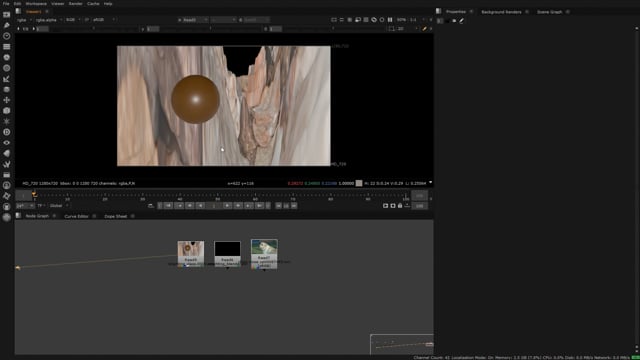Click the gamma slider in viewer controls
Screen dimensions: 640x360
click(x=211, y=29)
